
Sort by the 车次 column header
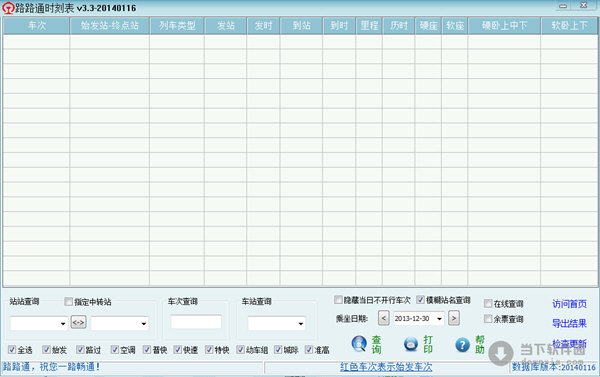(x=37, y=26)
